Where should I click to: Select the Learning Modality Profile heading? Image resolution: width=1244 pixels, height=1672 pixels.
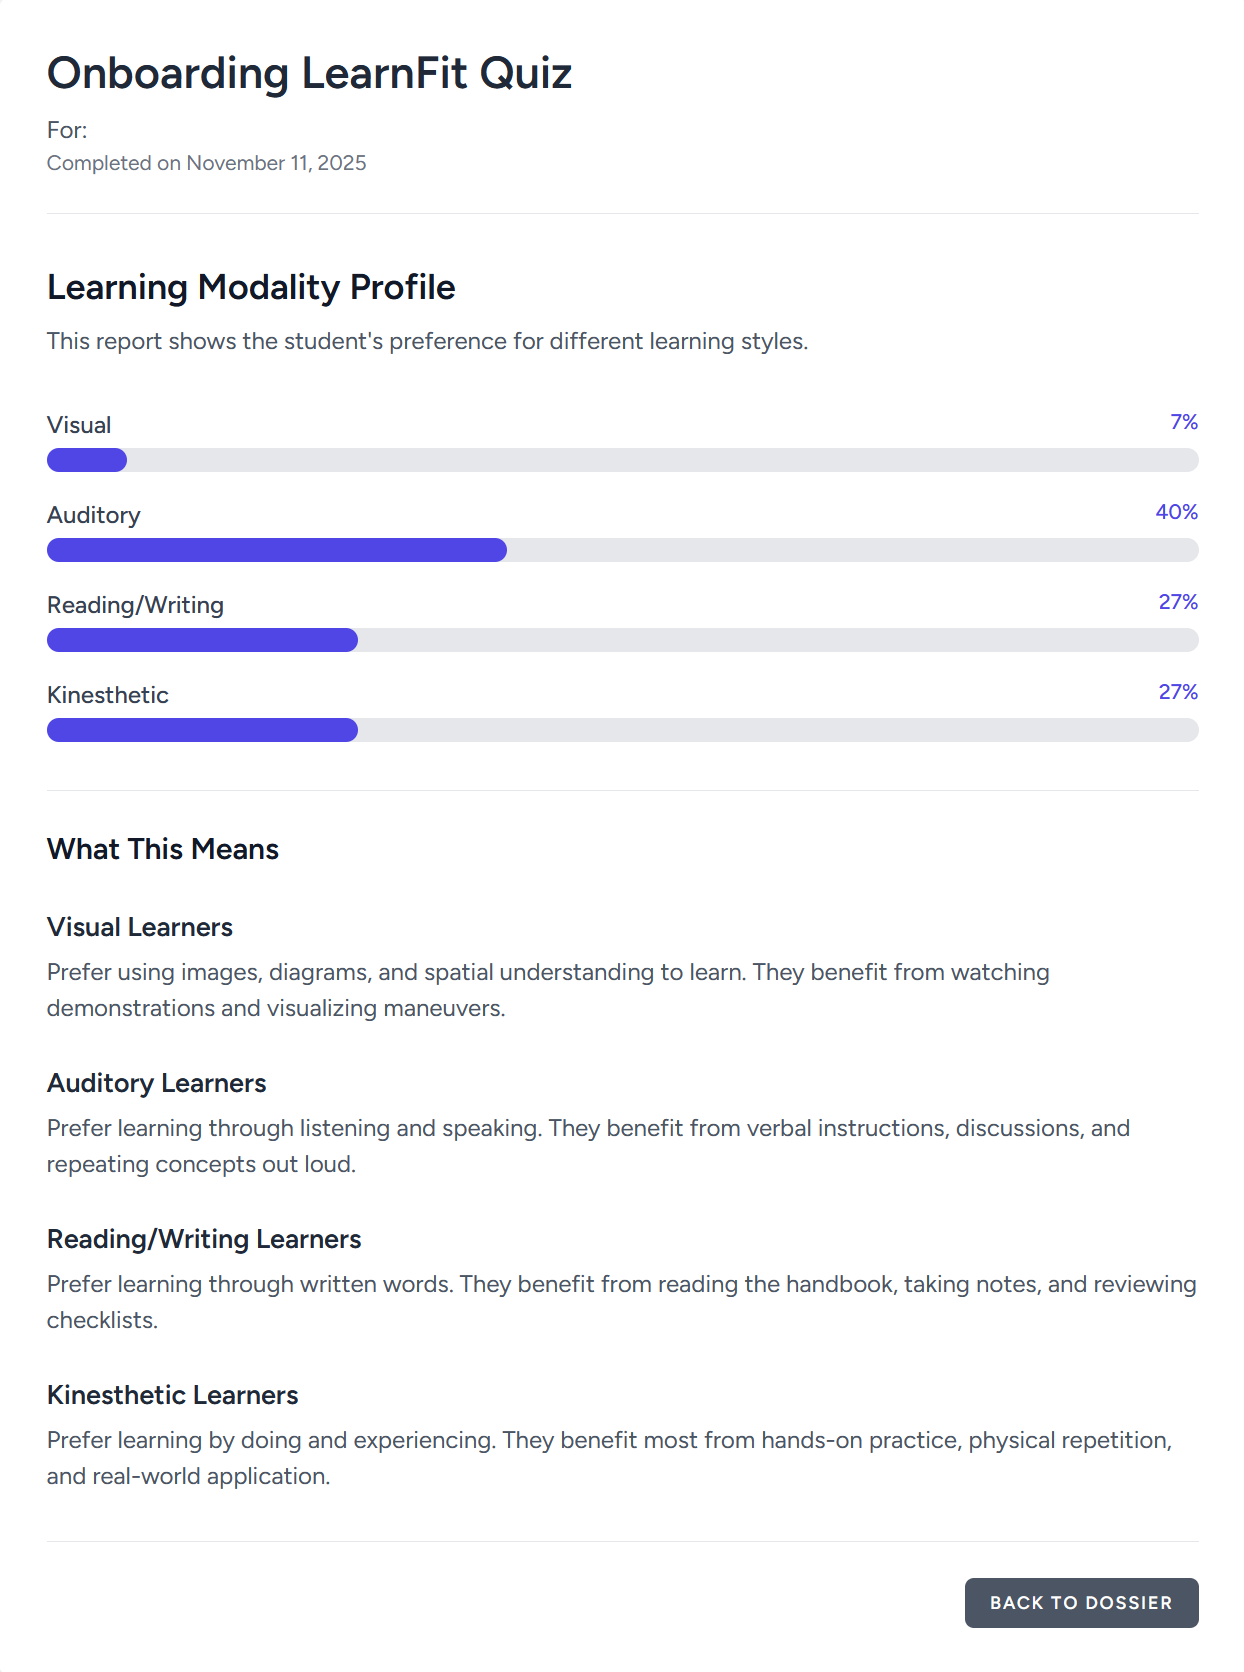pyautogui.click(x=250, y=287)
